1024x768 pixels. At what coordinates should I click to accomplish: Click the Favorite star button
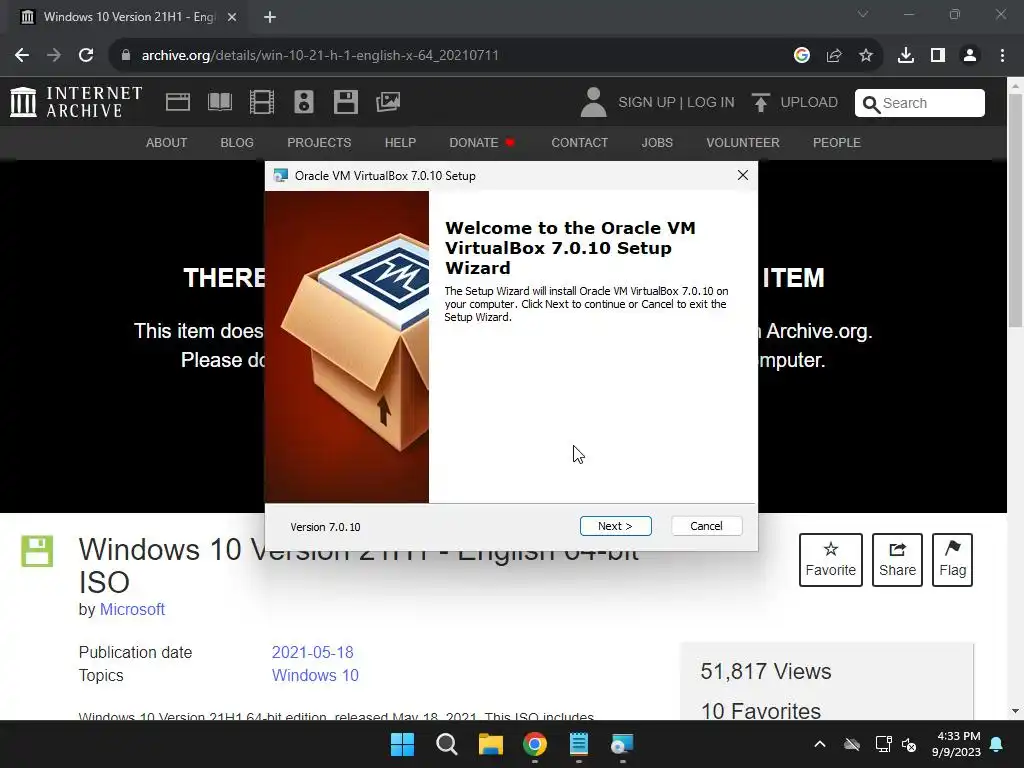pyautogui.click(x=831, y=560)
